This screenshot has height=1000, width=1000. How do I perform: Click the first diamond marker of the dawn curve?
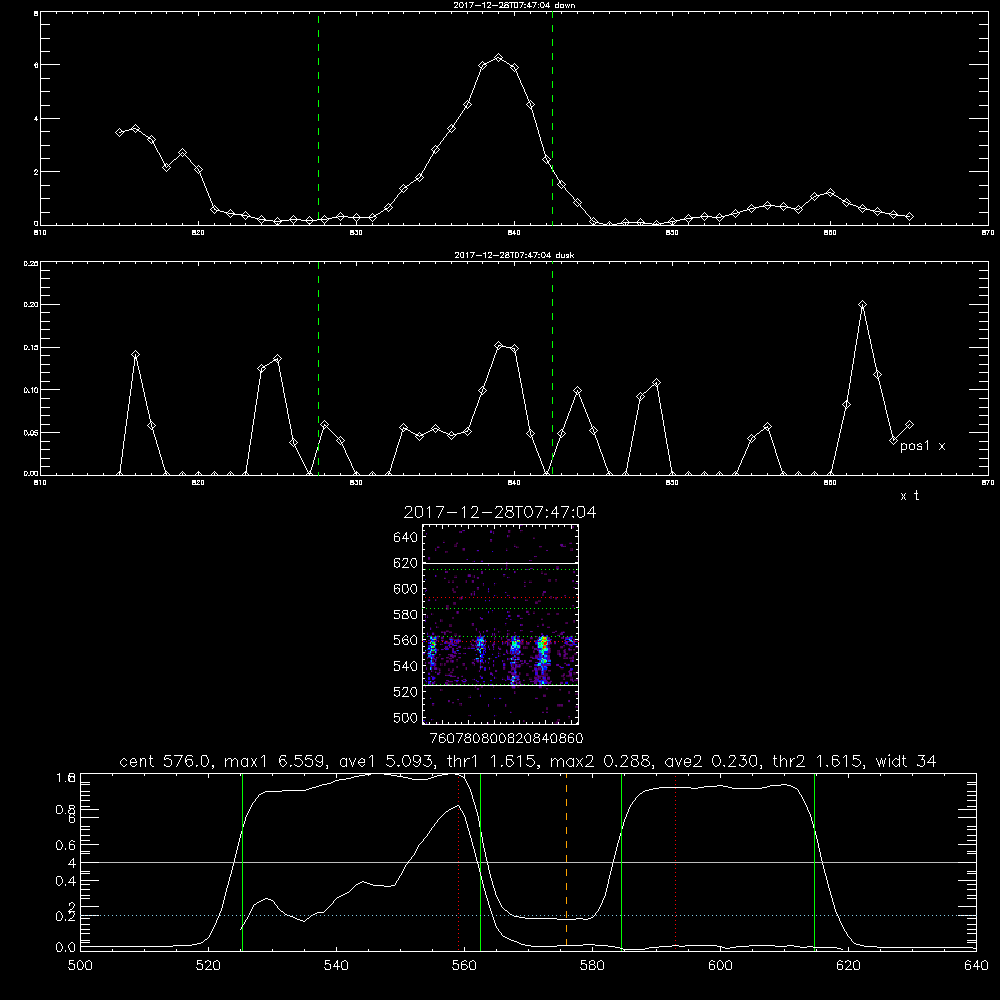pyautogui.click(x=119, y=133)
